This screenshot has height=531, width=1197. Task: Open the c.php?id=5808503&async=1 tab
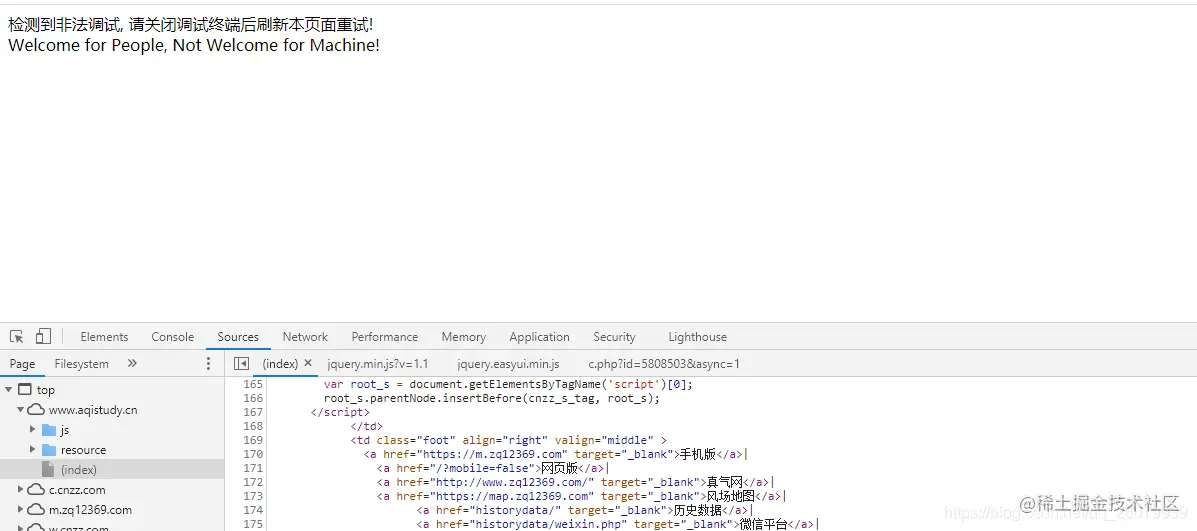click(x=664, y=364)
